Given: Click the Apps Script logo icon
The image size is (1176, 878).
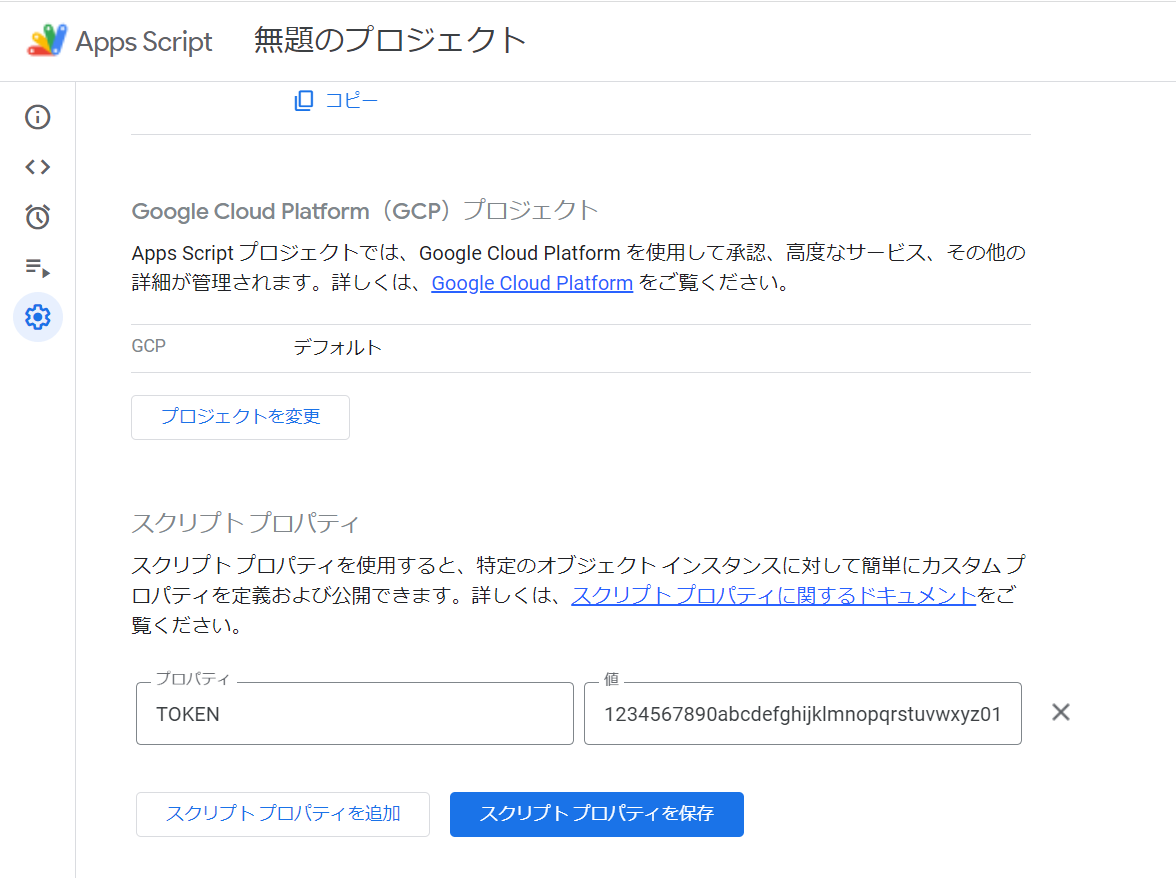Looking at the screenshot, I should (x=46, y=40).
